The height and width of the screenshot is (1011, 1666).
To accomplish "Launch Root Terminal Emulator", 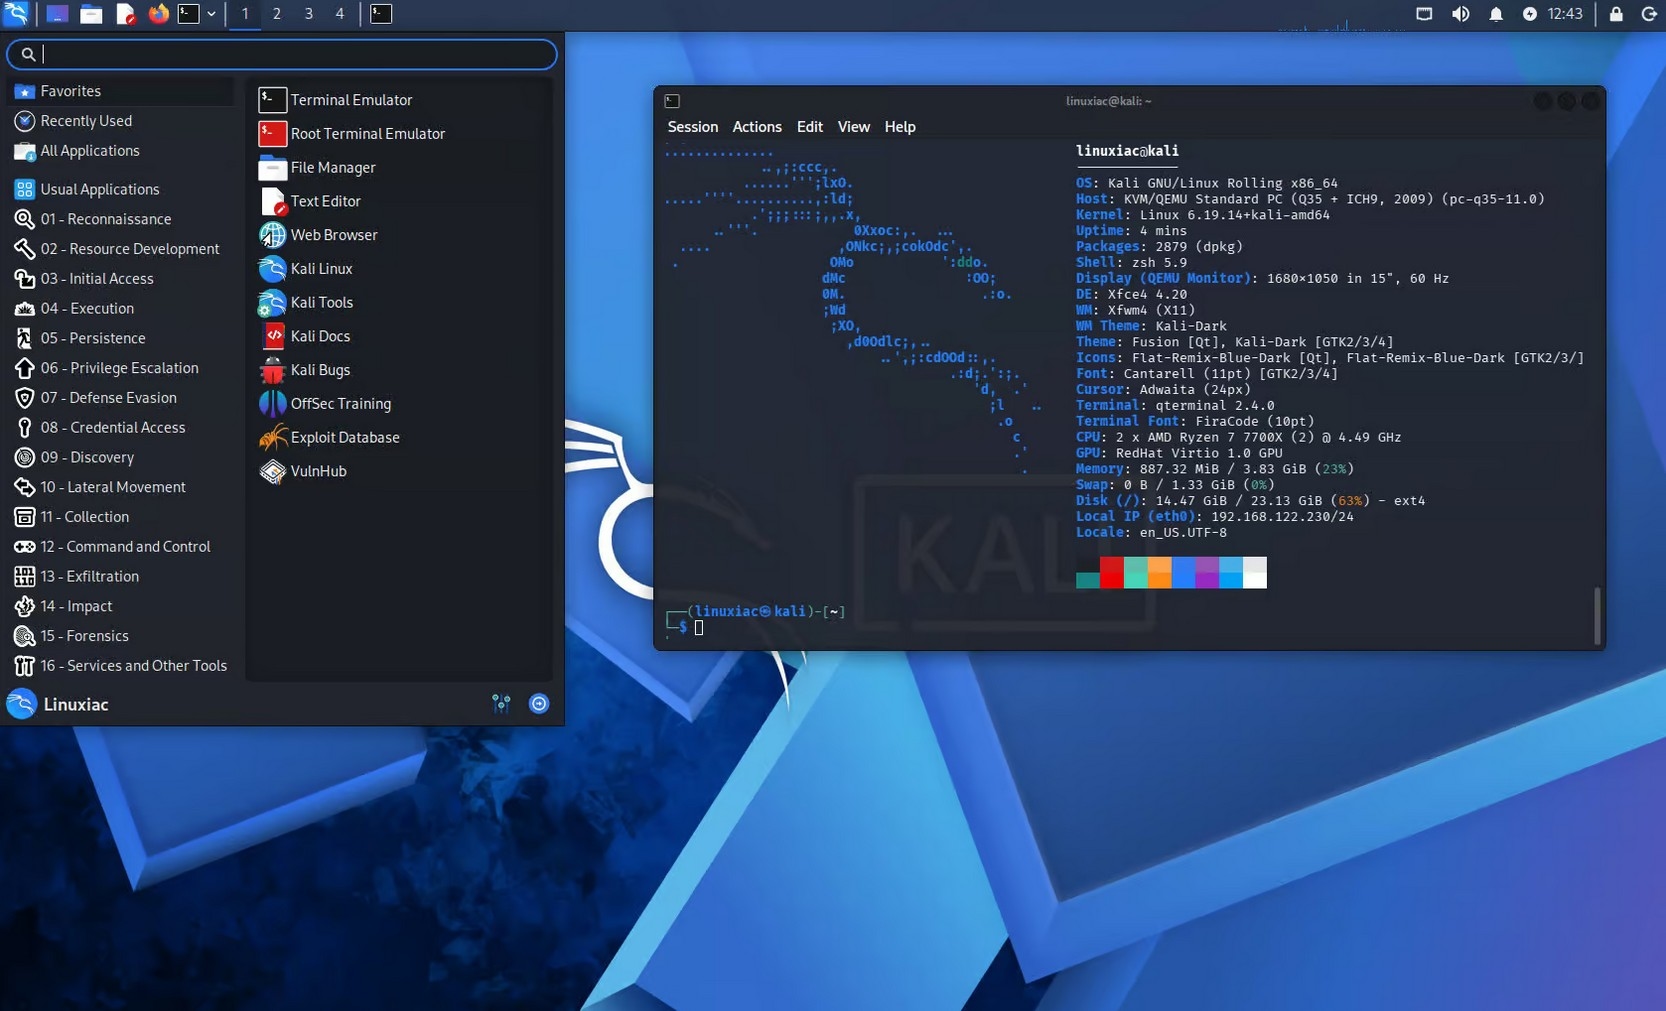I will pyautogui.click(x=401, y=134).
